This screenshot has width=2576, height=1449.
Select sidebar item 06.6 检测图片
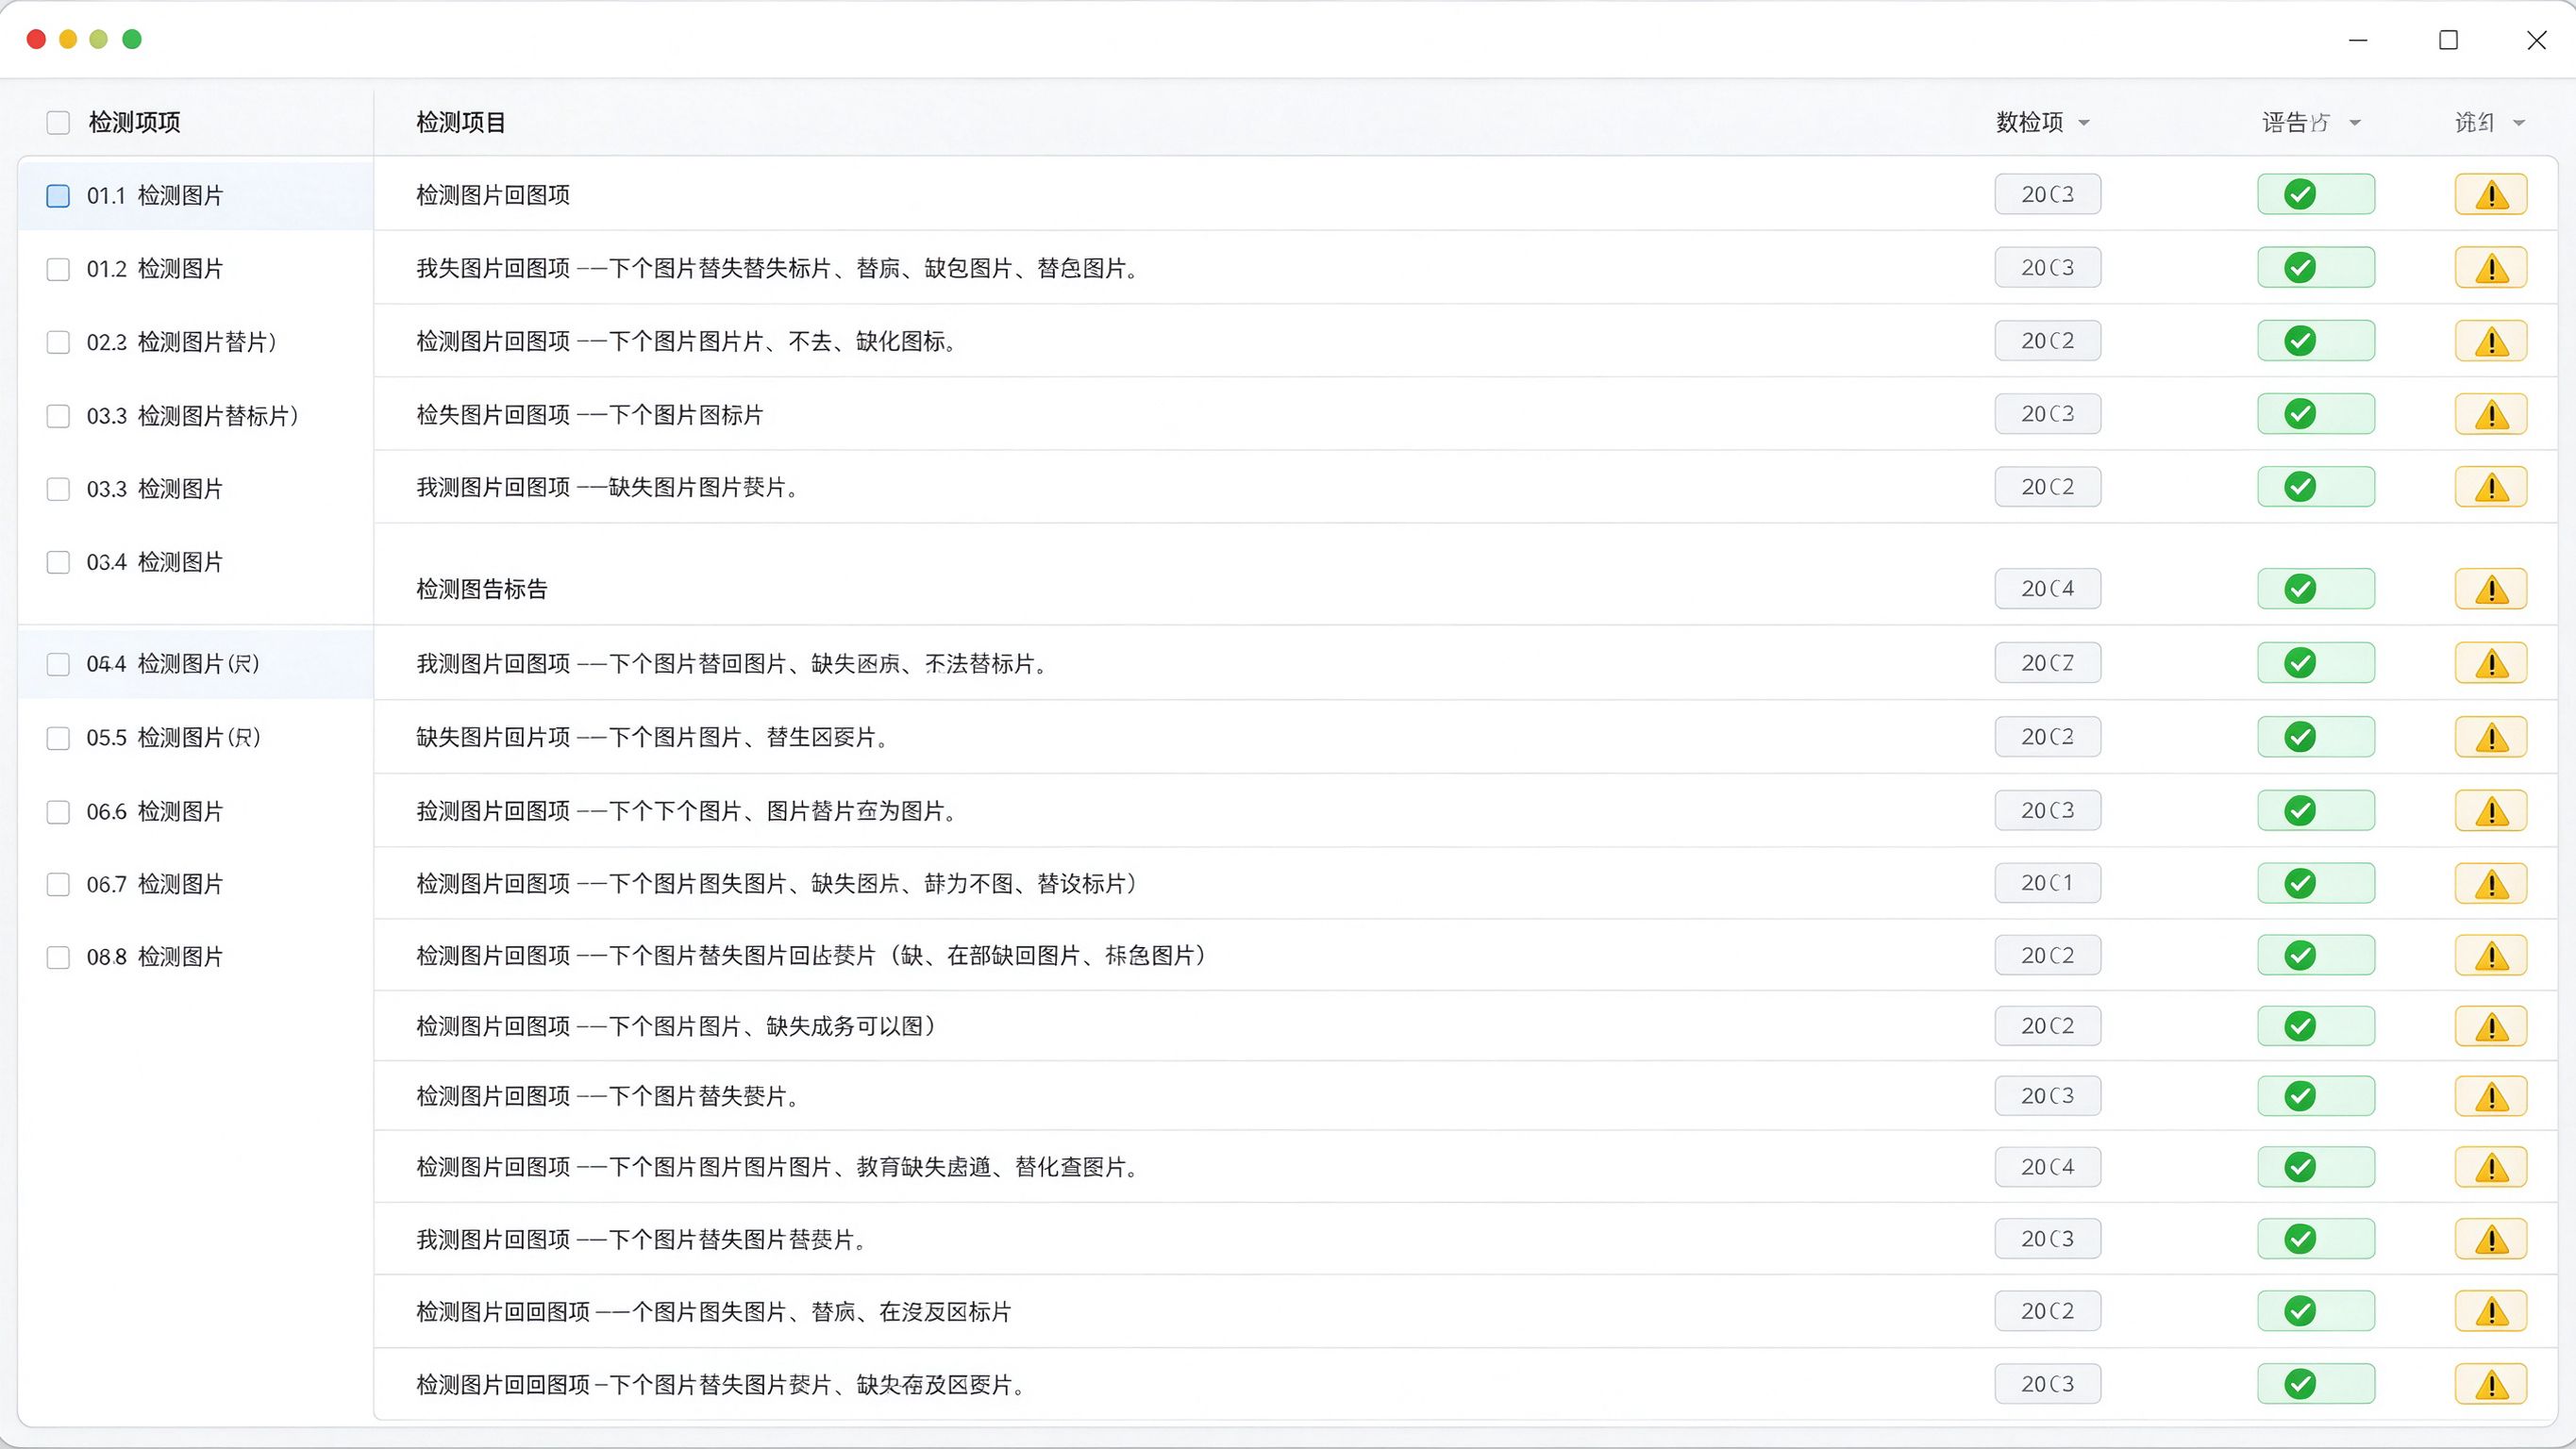(x=195, y=811)
